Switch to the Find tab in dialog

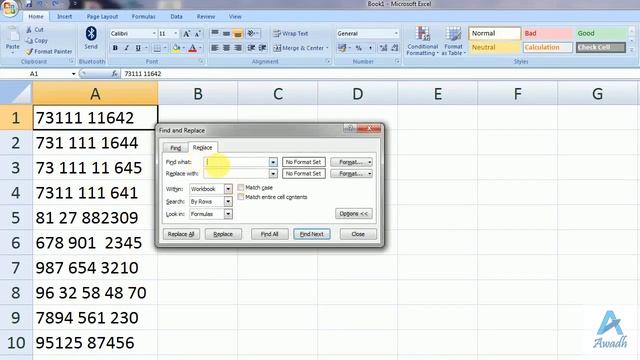coord(176,148)
